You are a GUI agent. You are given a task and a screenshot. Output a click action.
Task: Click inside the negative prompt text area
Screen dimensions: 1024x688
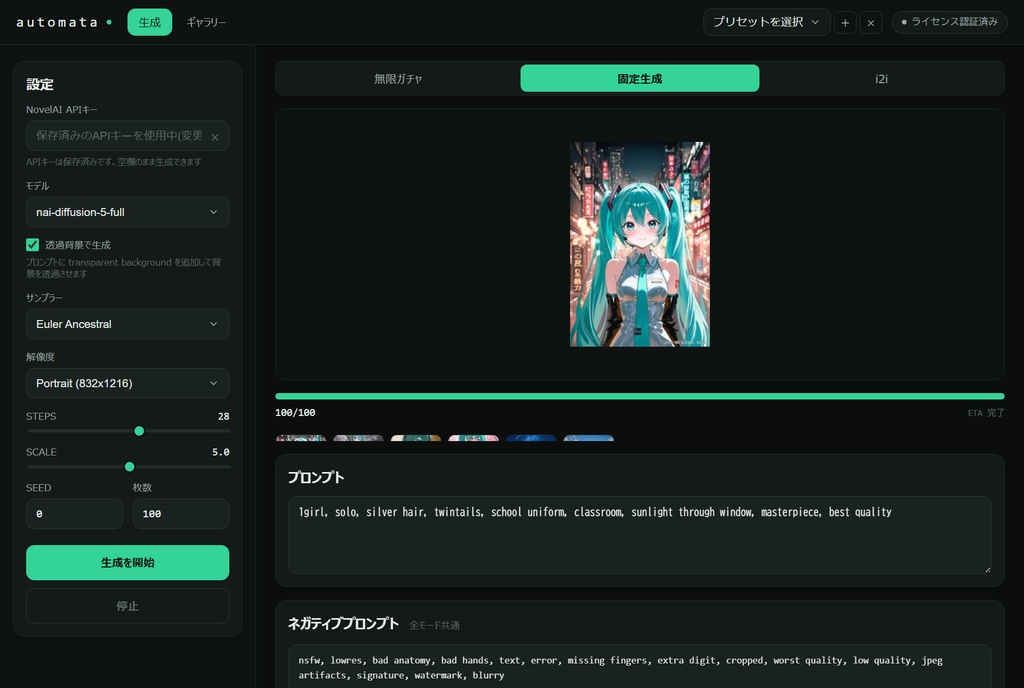639,666
